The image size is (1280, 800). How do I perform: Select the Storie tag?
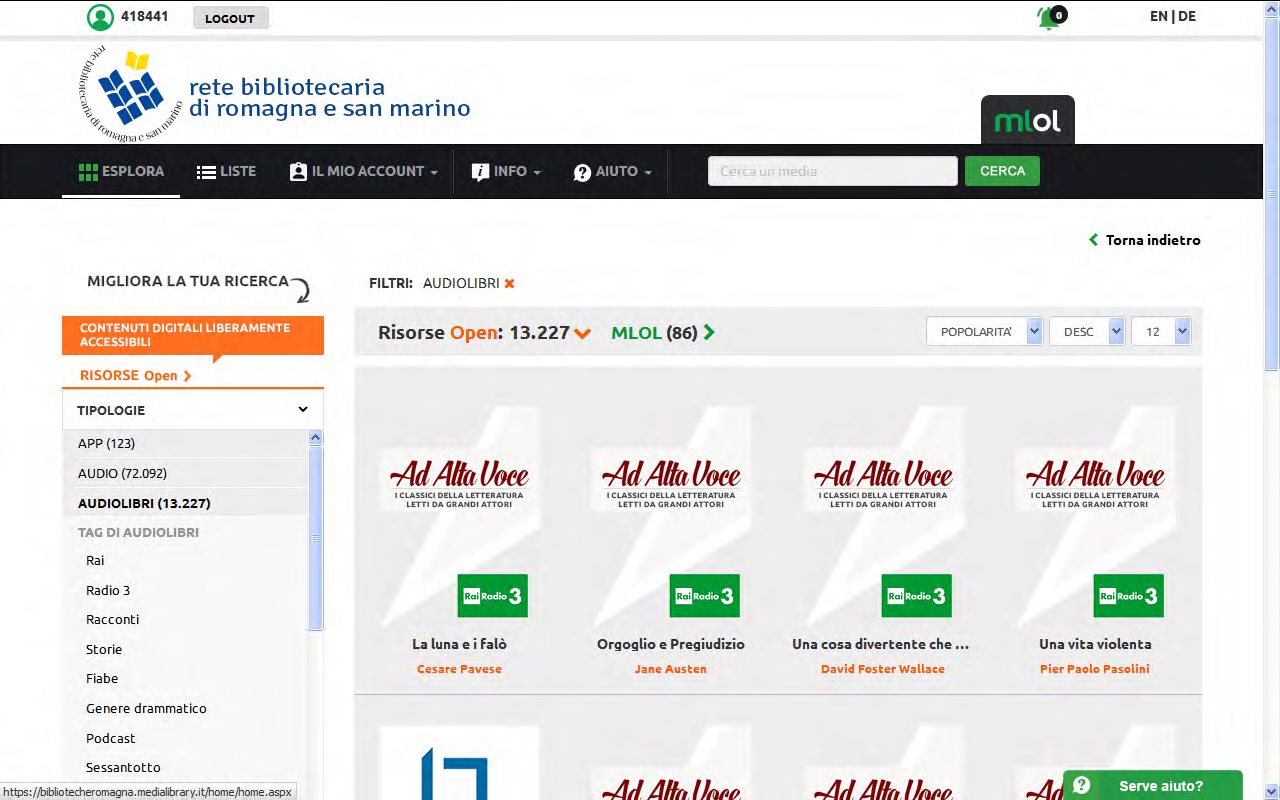(104, 649)
